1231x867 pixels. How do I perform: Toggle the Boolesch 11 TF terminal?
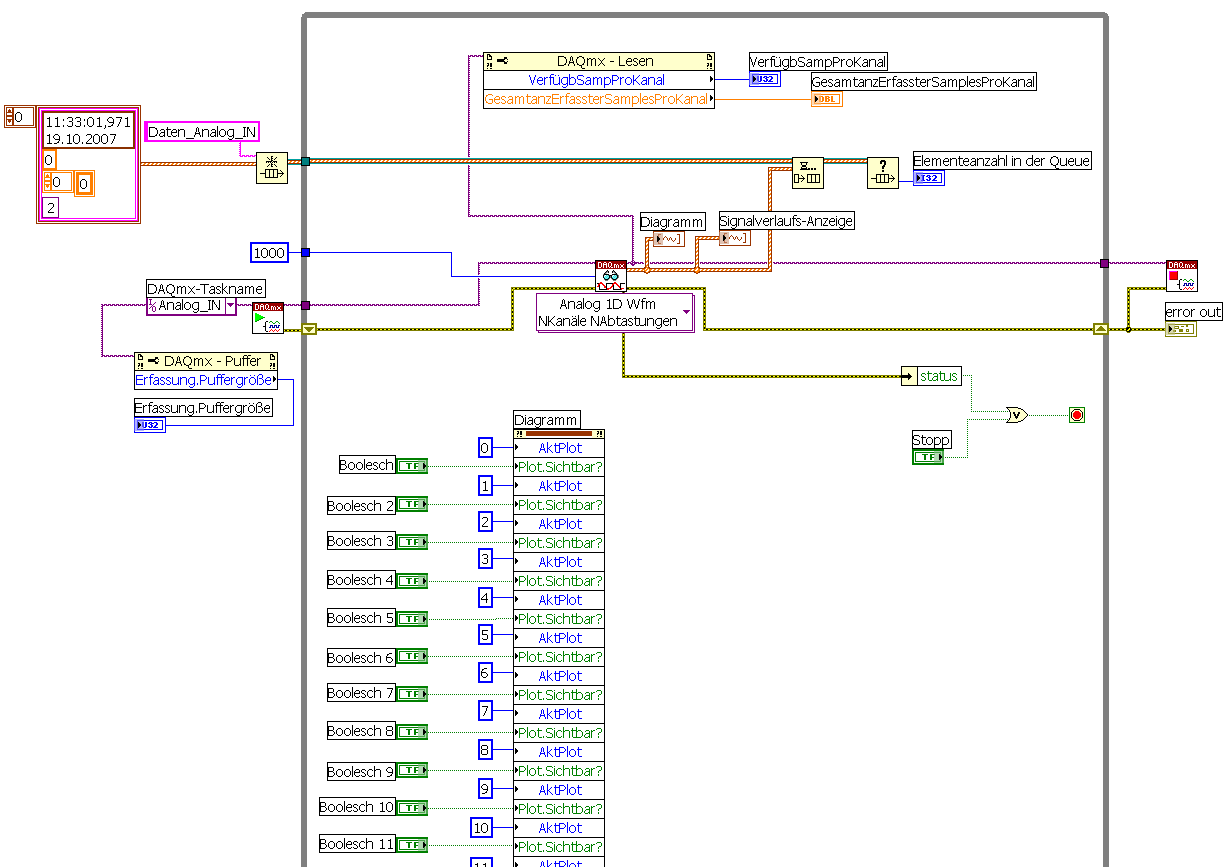point(412,845)
